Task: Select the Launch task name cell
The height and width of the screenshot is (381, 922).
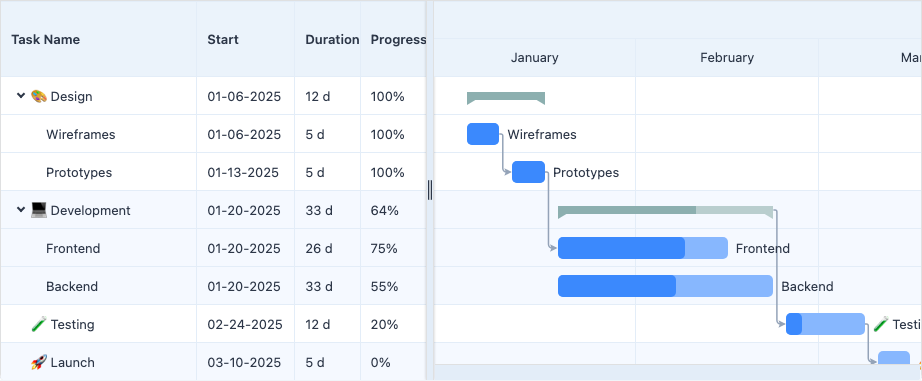Action: (x=98, y=362)
